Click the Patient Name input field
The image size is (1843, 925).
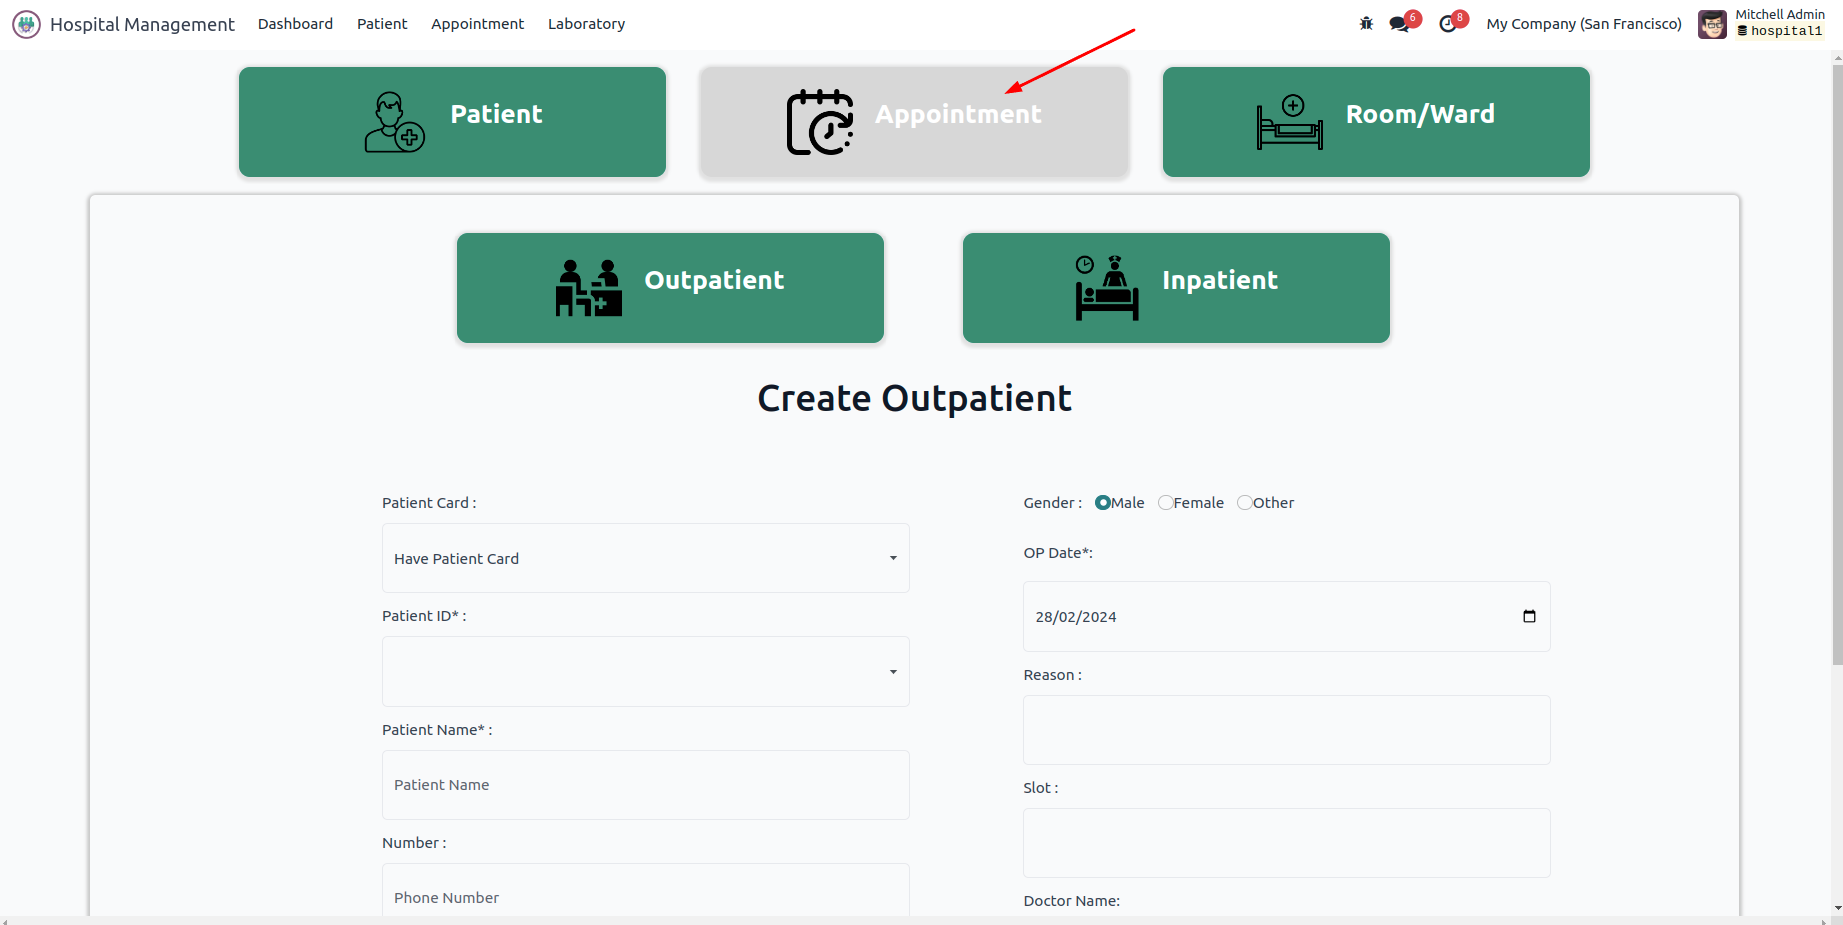pyautogui.click(x=645, y=785)
